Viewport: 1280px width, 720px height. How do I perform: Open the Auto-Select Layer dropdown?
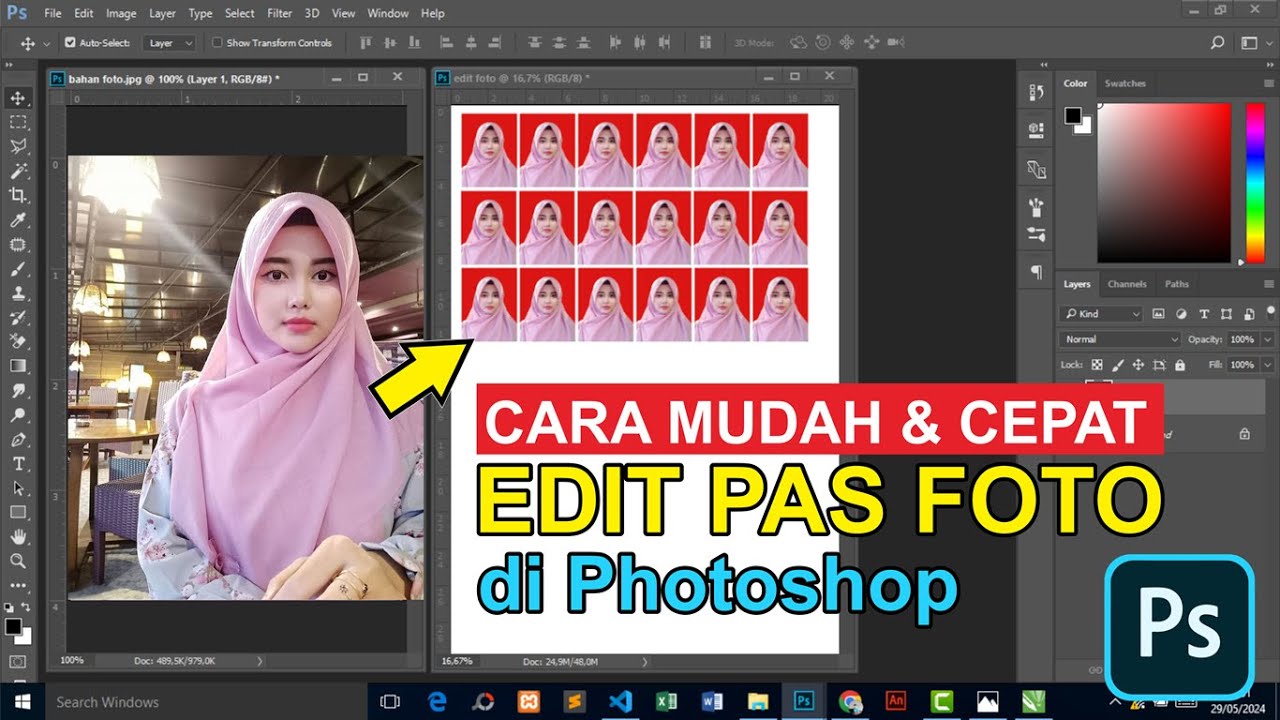169,43
